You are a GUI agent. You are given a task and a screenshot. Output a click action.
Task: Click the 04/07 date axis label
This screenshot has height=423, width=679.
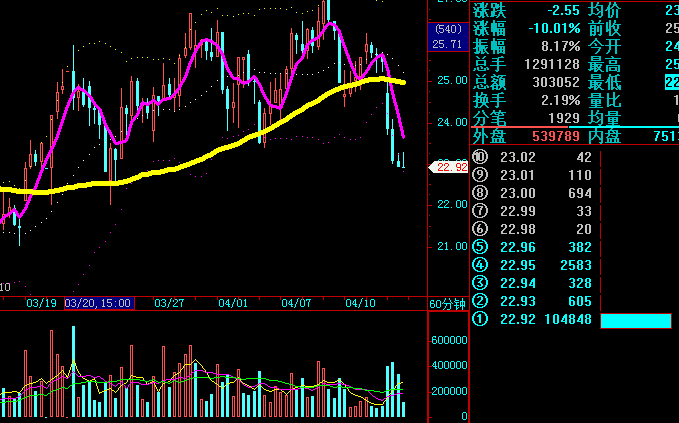click(296, 303)
